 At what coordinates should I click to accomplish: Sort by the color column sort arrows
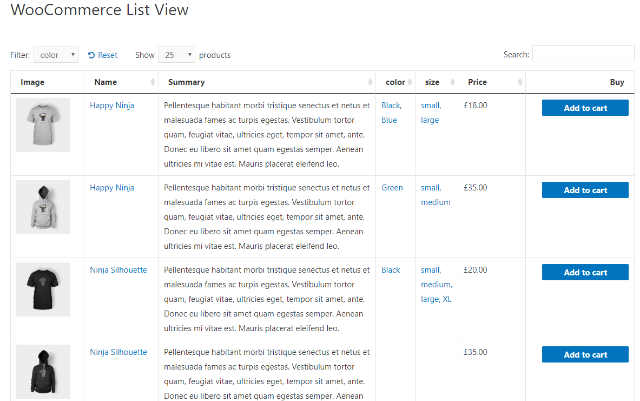coord(410,82)
